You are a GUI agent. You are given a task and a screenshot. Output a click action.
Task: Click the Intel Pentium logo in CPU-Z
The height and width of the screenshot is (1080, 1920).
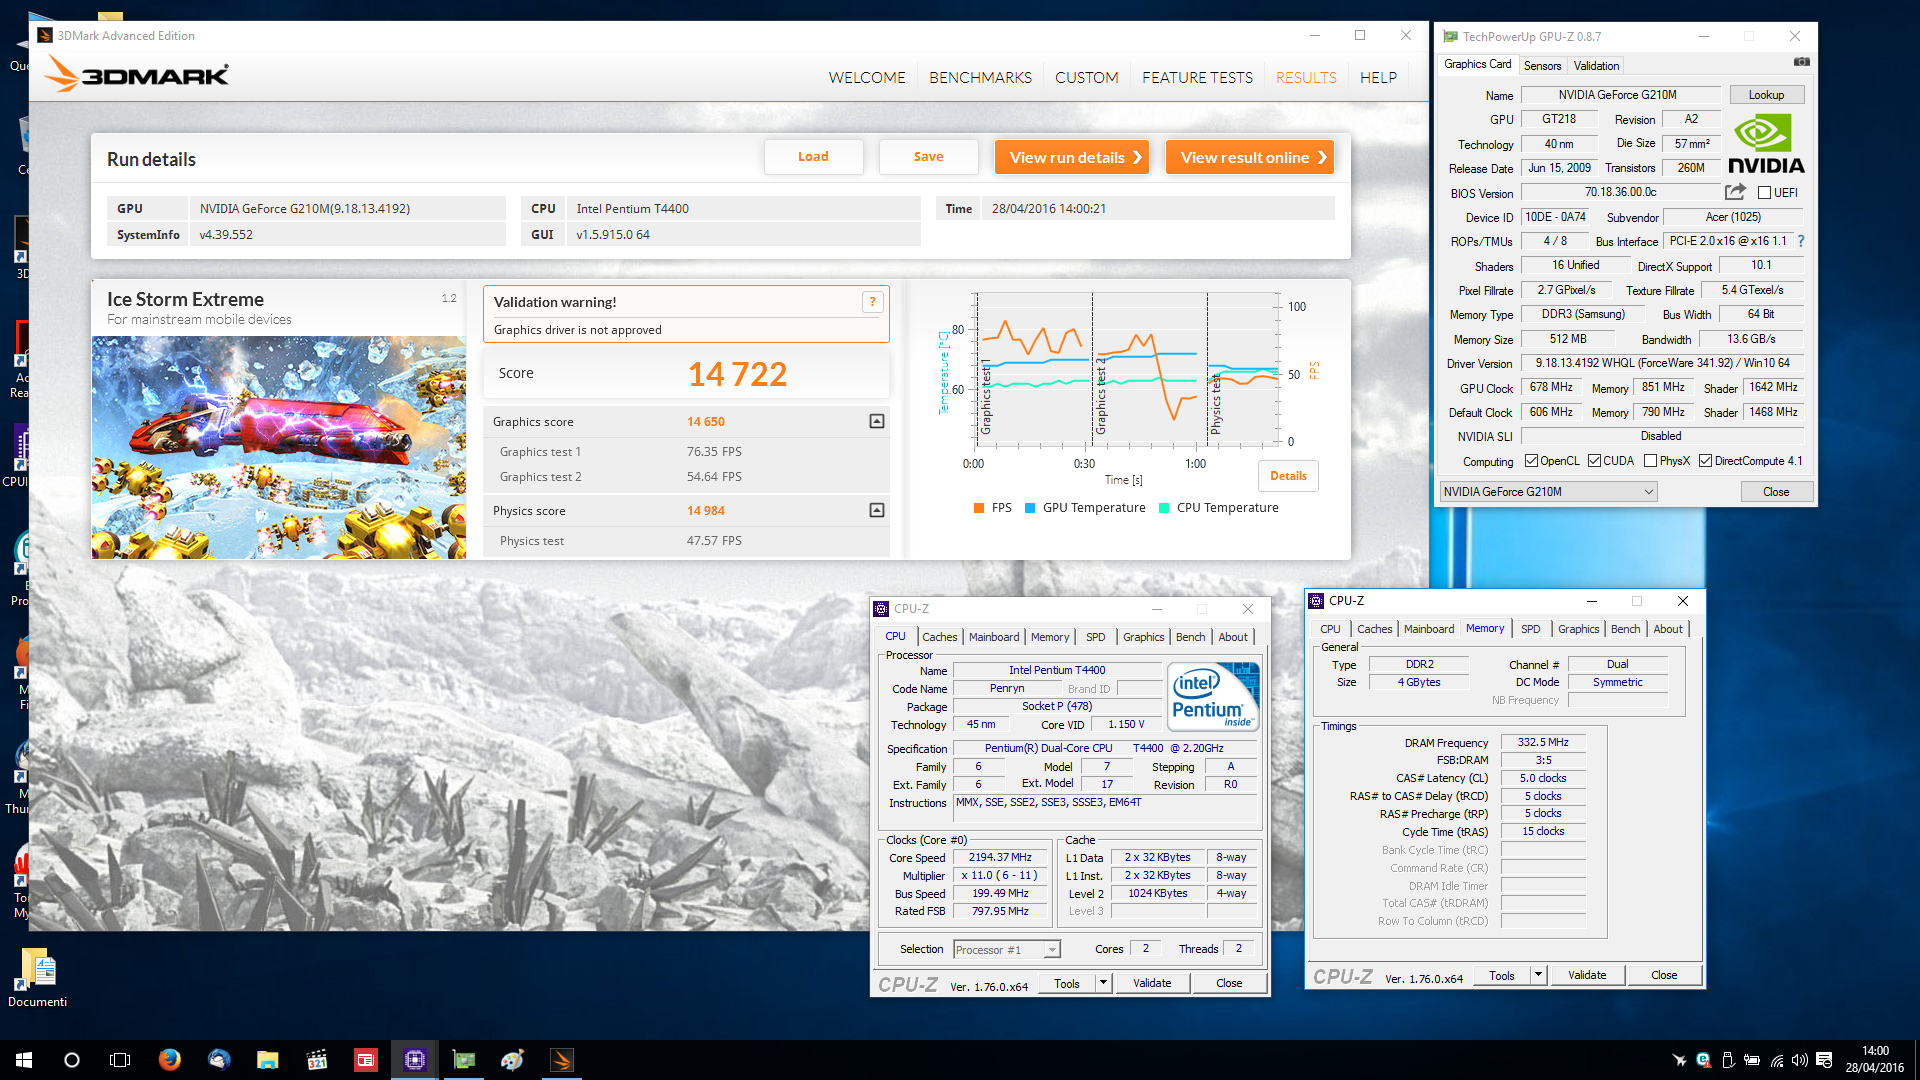click(x=1213, y=697)
